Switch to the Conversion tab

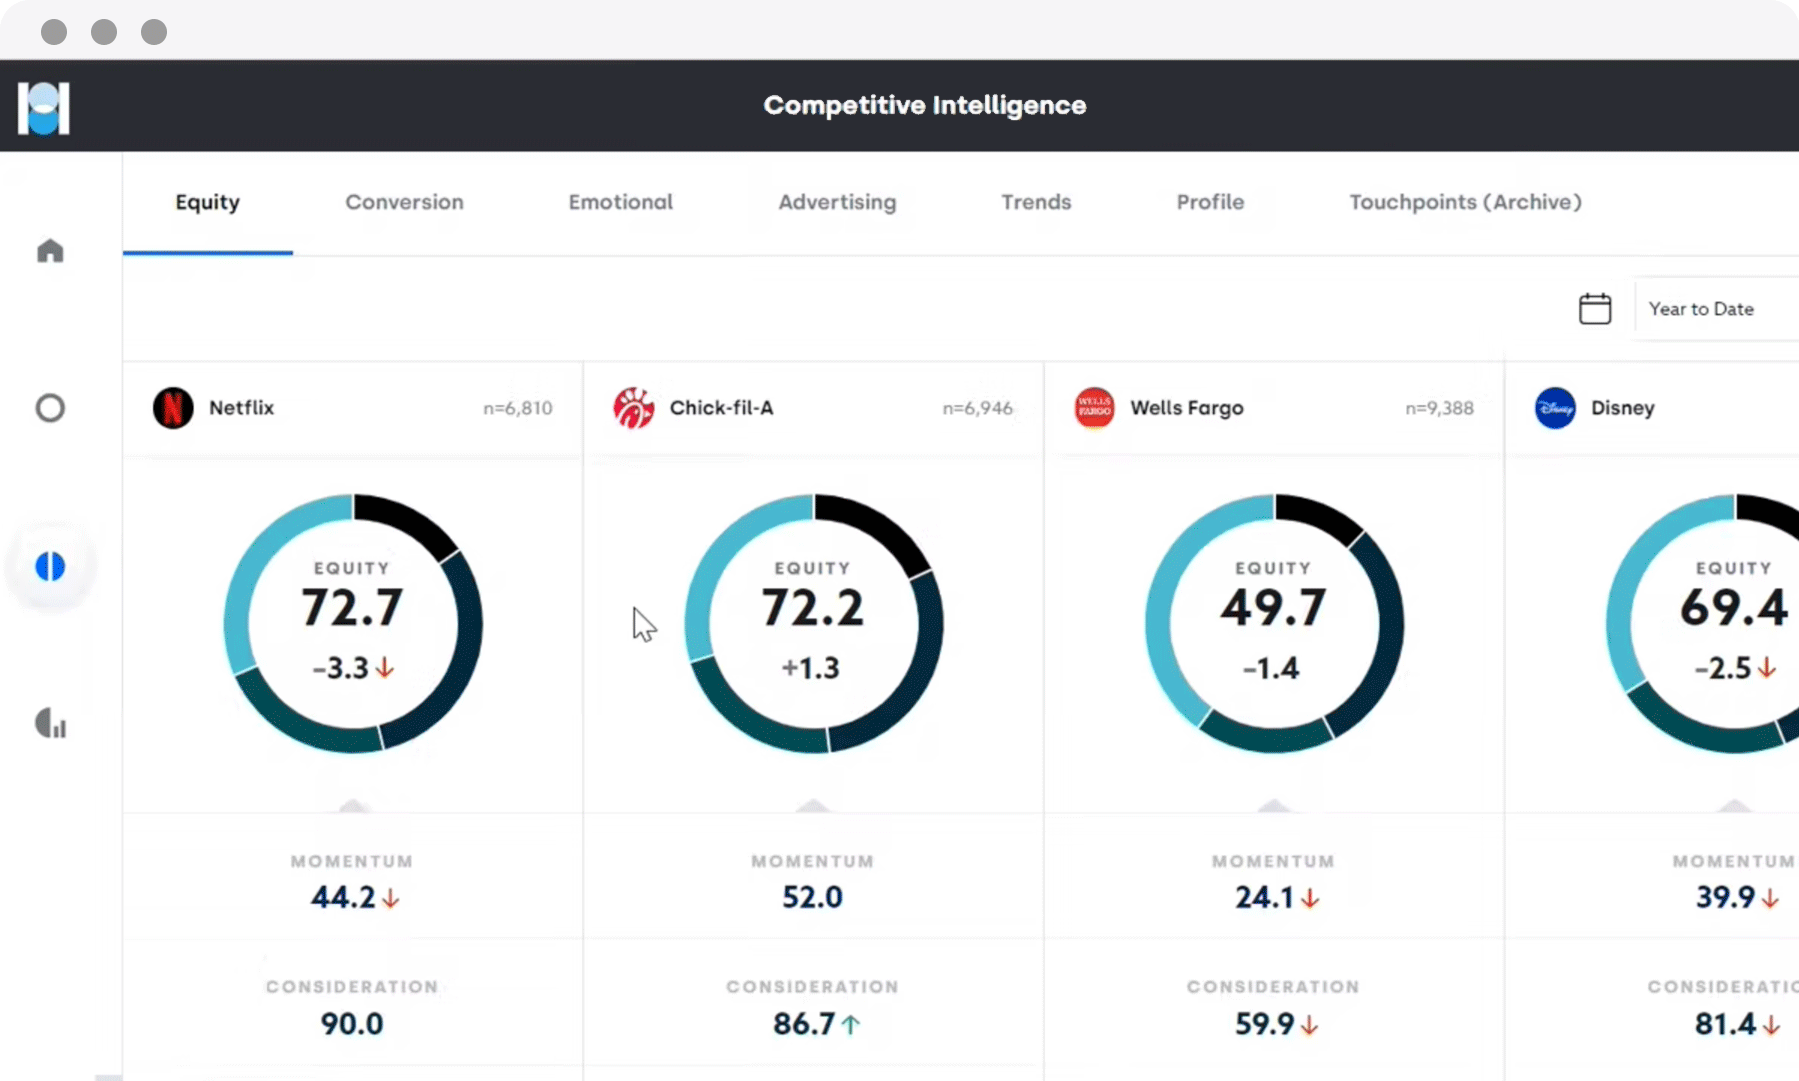pyautogui.click(x=404, y=202)
